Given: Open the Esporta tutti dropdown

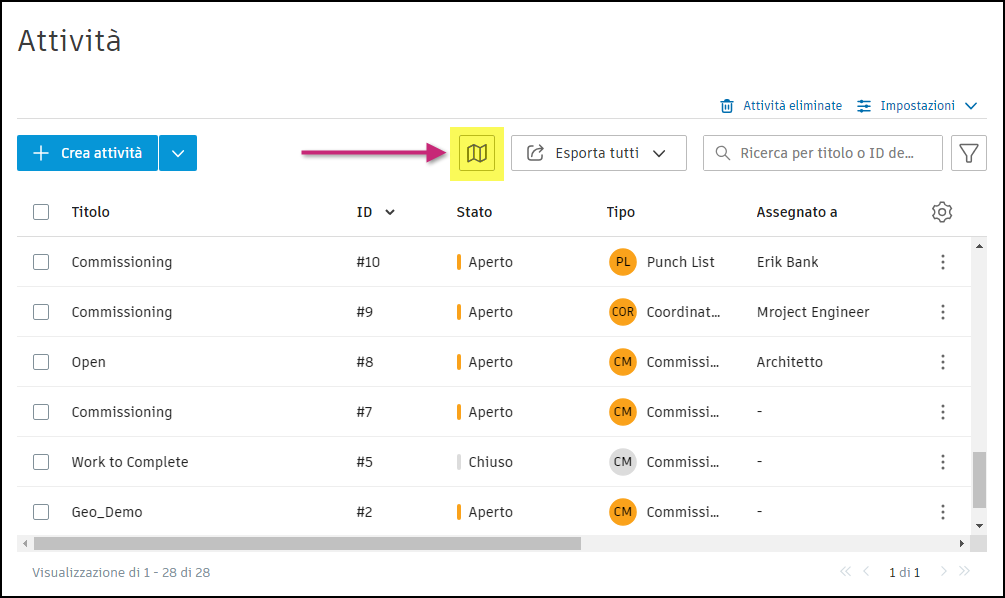Looking at the screenshot, I should 598,153.
